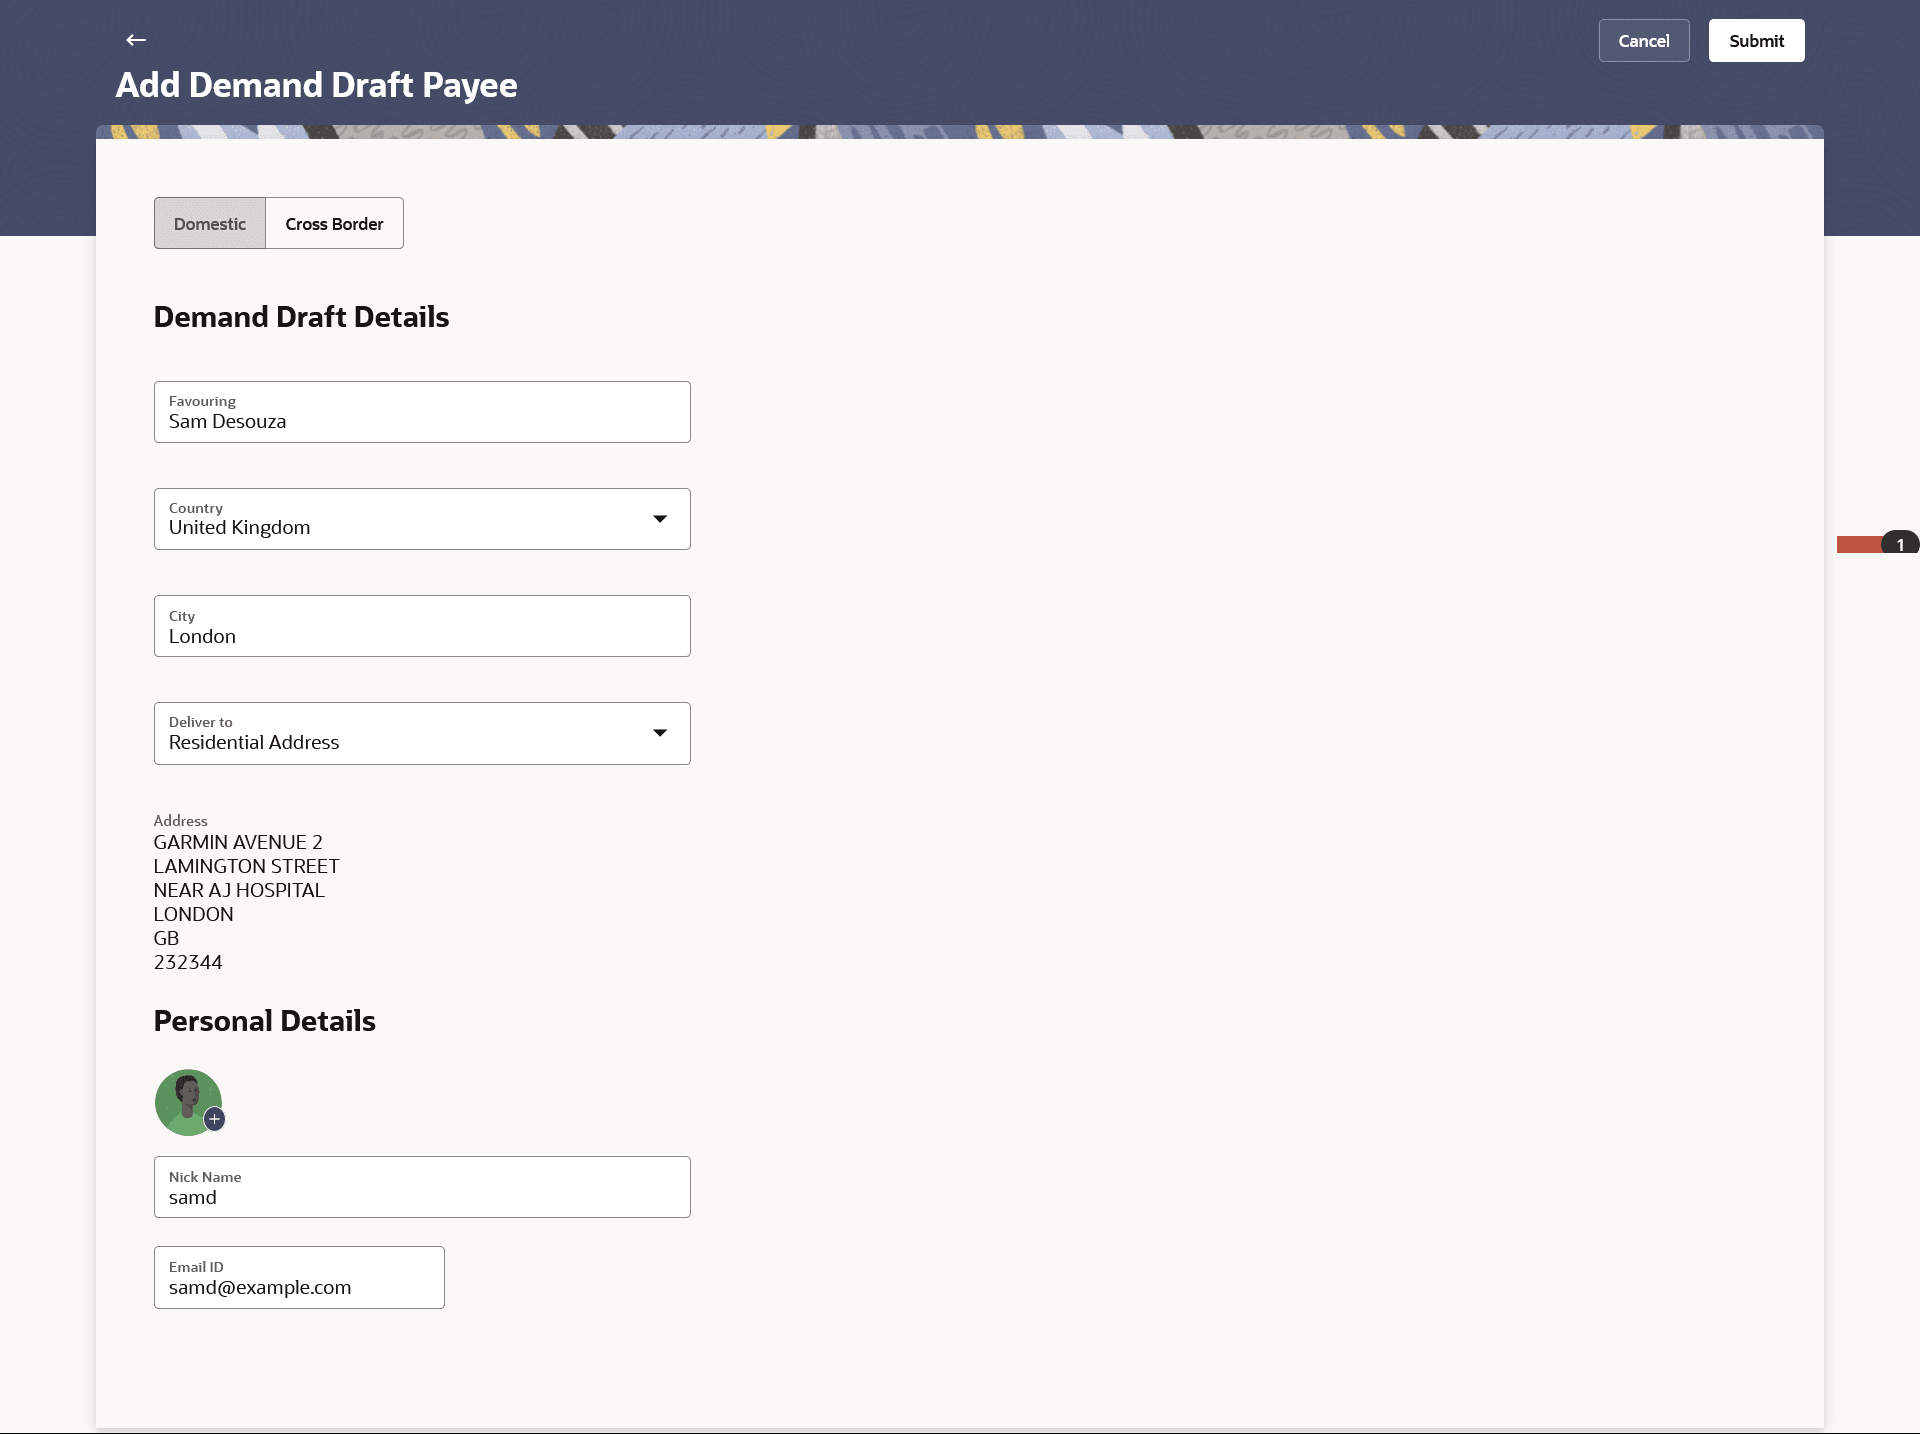Click the Favouring input field
1920x1434 pixels.
[422, 412]
